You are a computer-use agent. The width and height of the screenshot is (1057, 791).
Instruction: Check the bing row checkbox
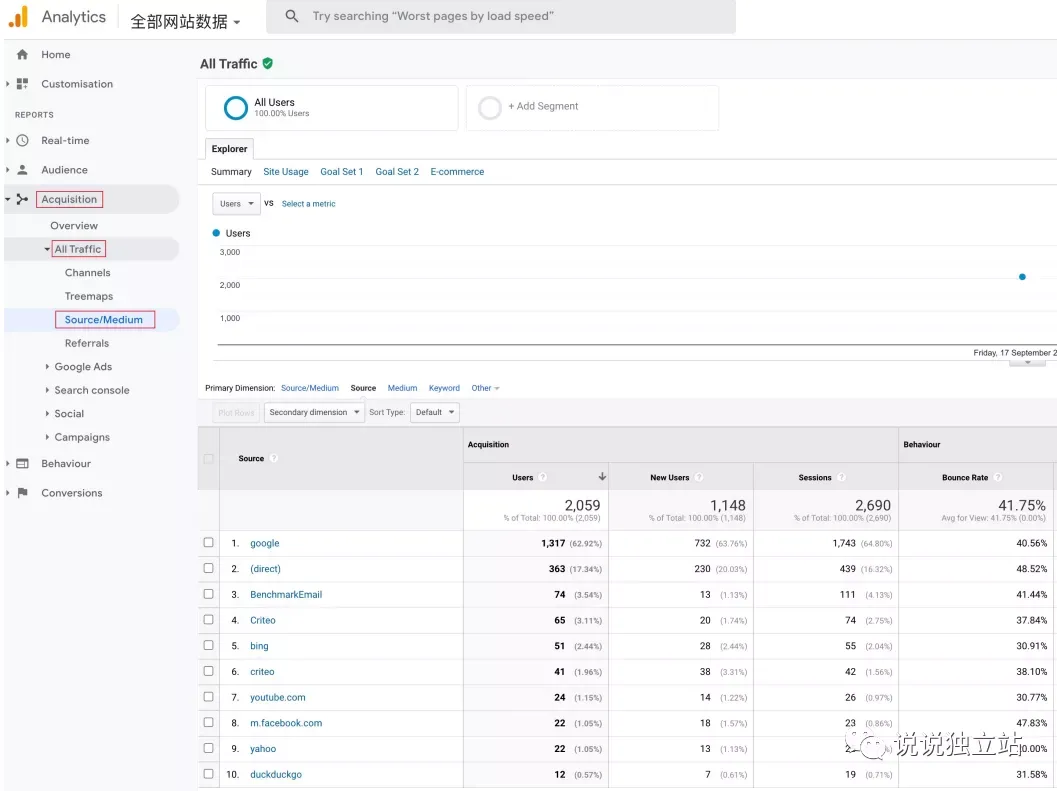tap(208, 645)
